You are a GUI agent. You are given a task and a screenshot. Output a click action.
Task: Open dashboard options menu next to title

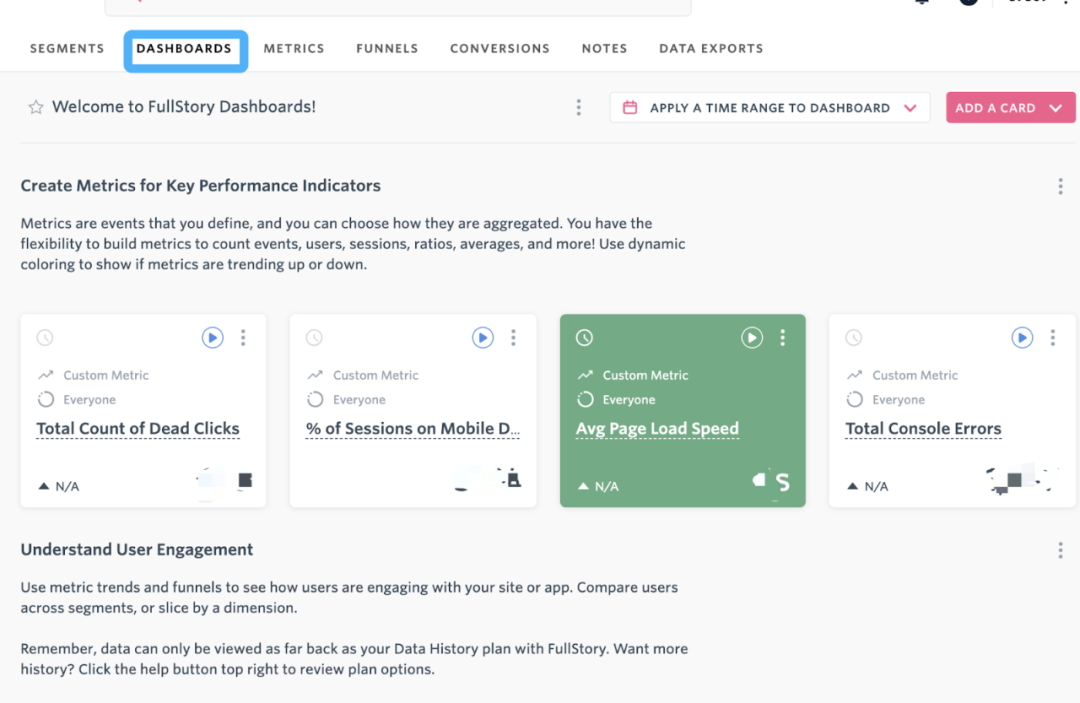click(579, 107)
